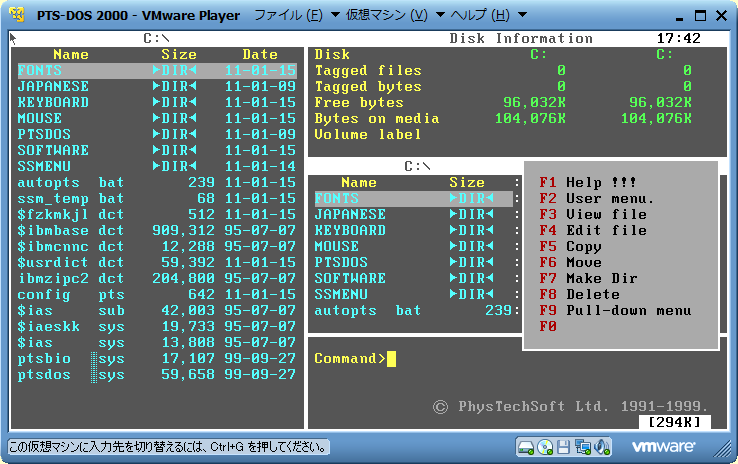Select $ibmbase dct file
Image resolution: width=738 pixels, height=464 pixels.
[x=157, y=231]
